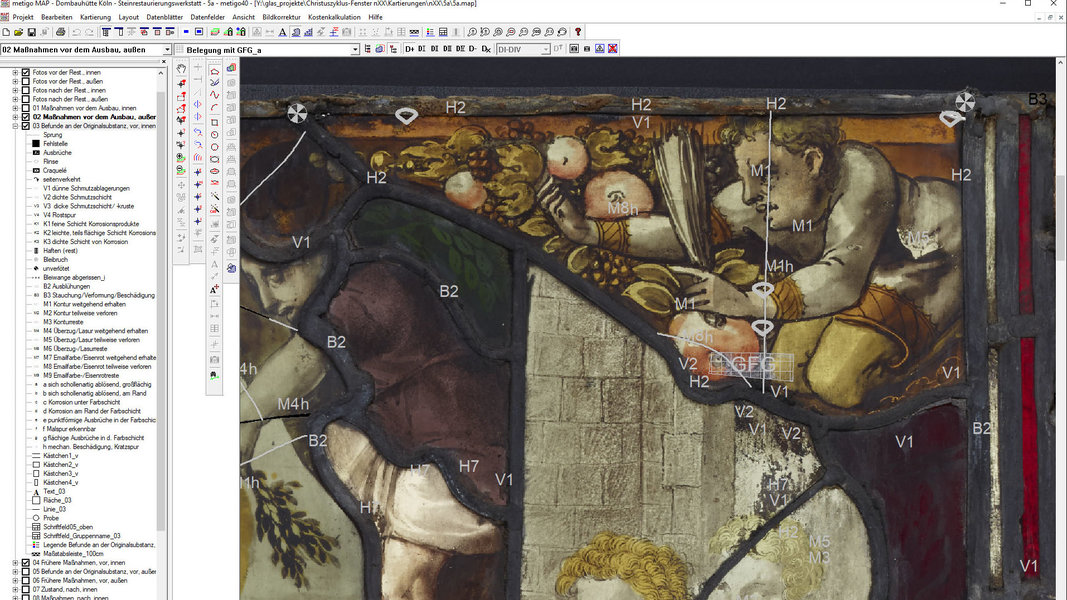Click the red X icon in second toolbar
Screen dimensions: 1067x600
612,49
